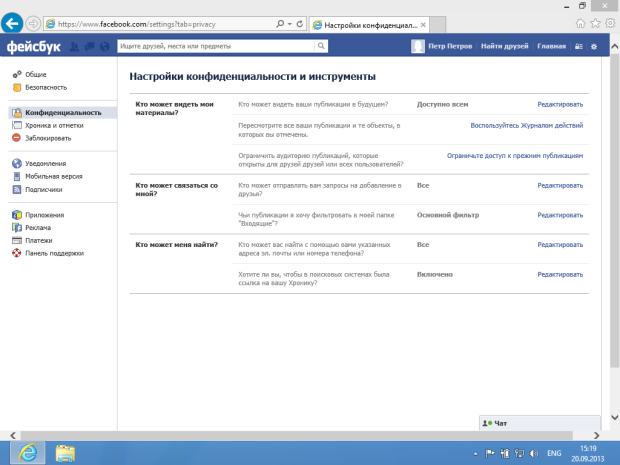Screen dimensions: 620x465
Task: Open the Петр Петров profile link
Action: 450,46
